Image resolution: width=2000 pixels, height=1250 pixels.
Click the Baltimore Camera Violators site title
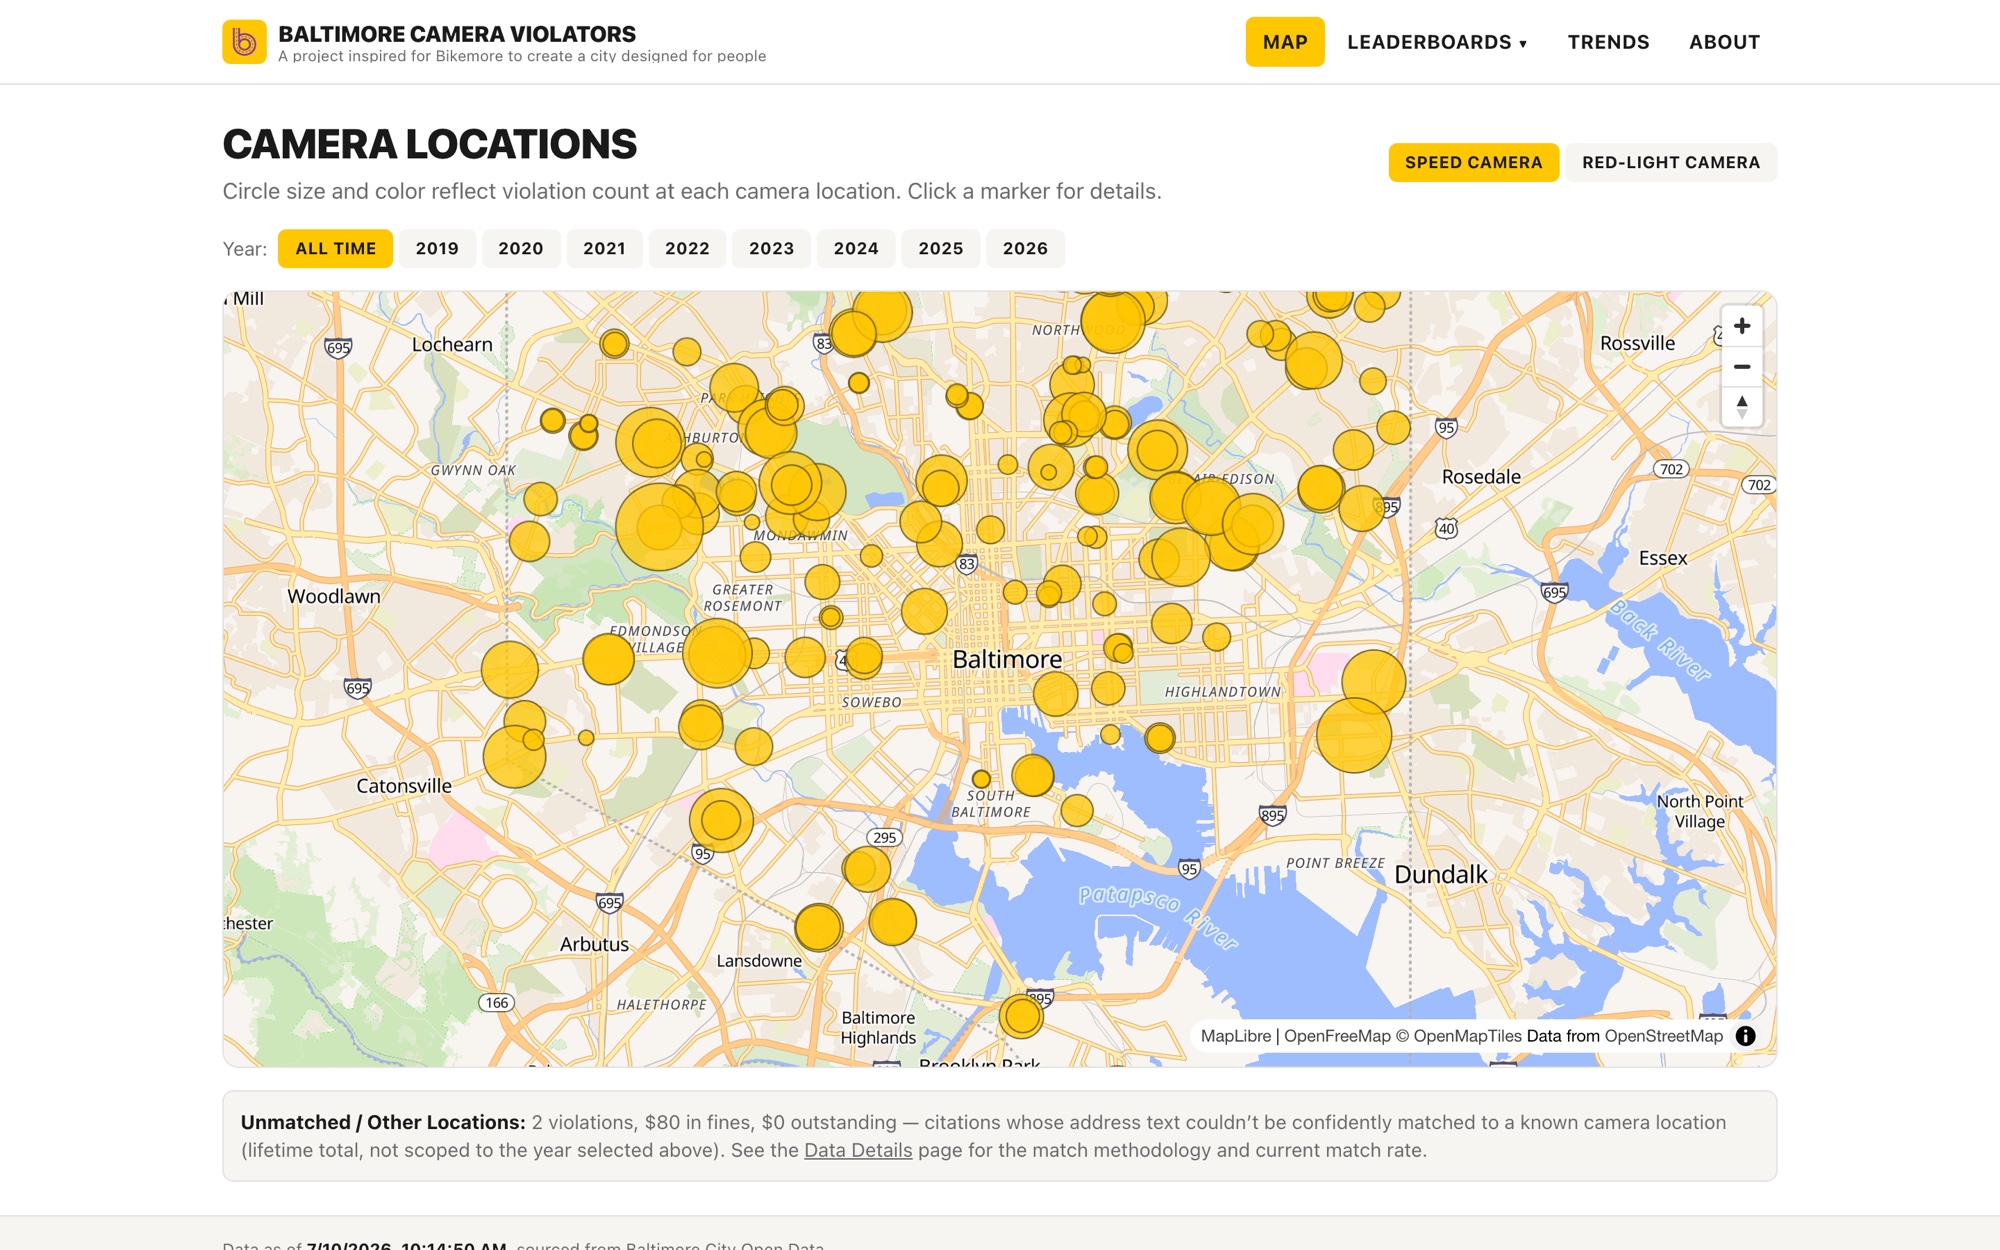[x=457, y=34]
